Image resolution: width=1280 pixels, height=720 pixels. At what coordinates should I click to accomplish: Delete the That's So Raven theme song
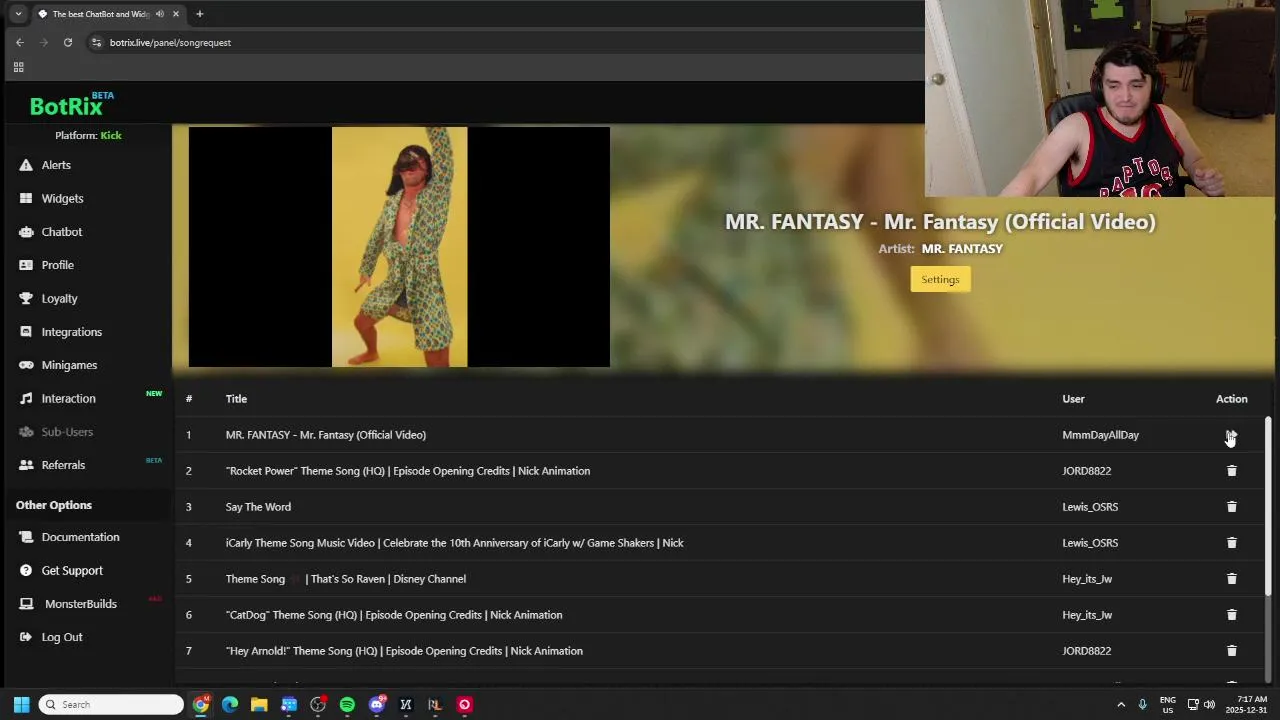point(1231,579)
